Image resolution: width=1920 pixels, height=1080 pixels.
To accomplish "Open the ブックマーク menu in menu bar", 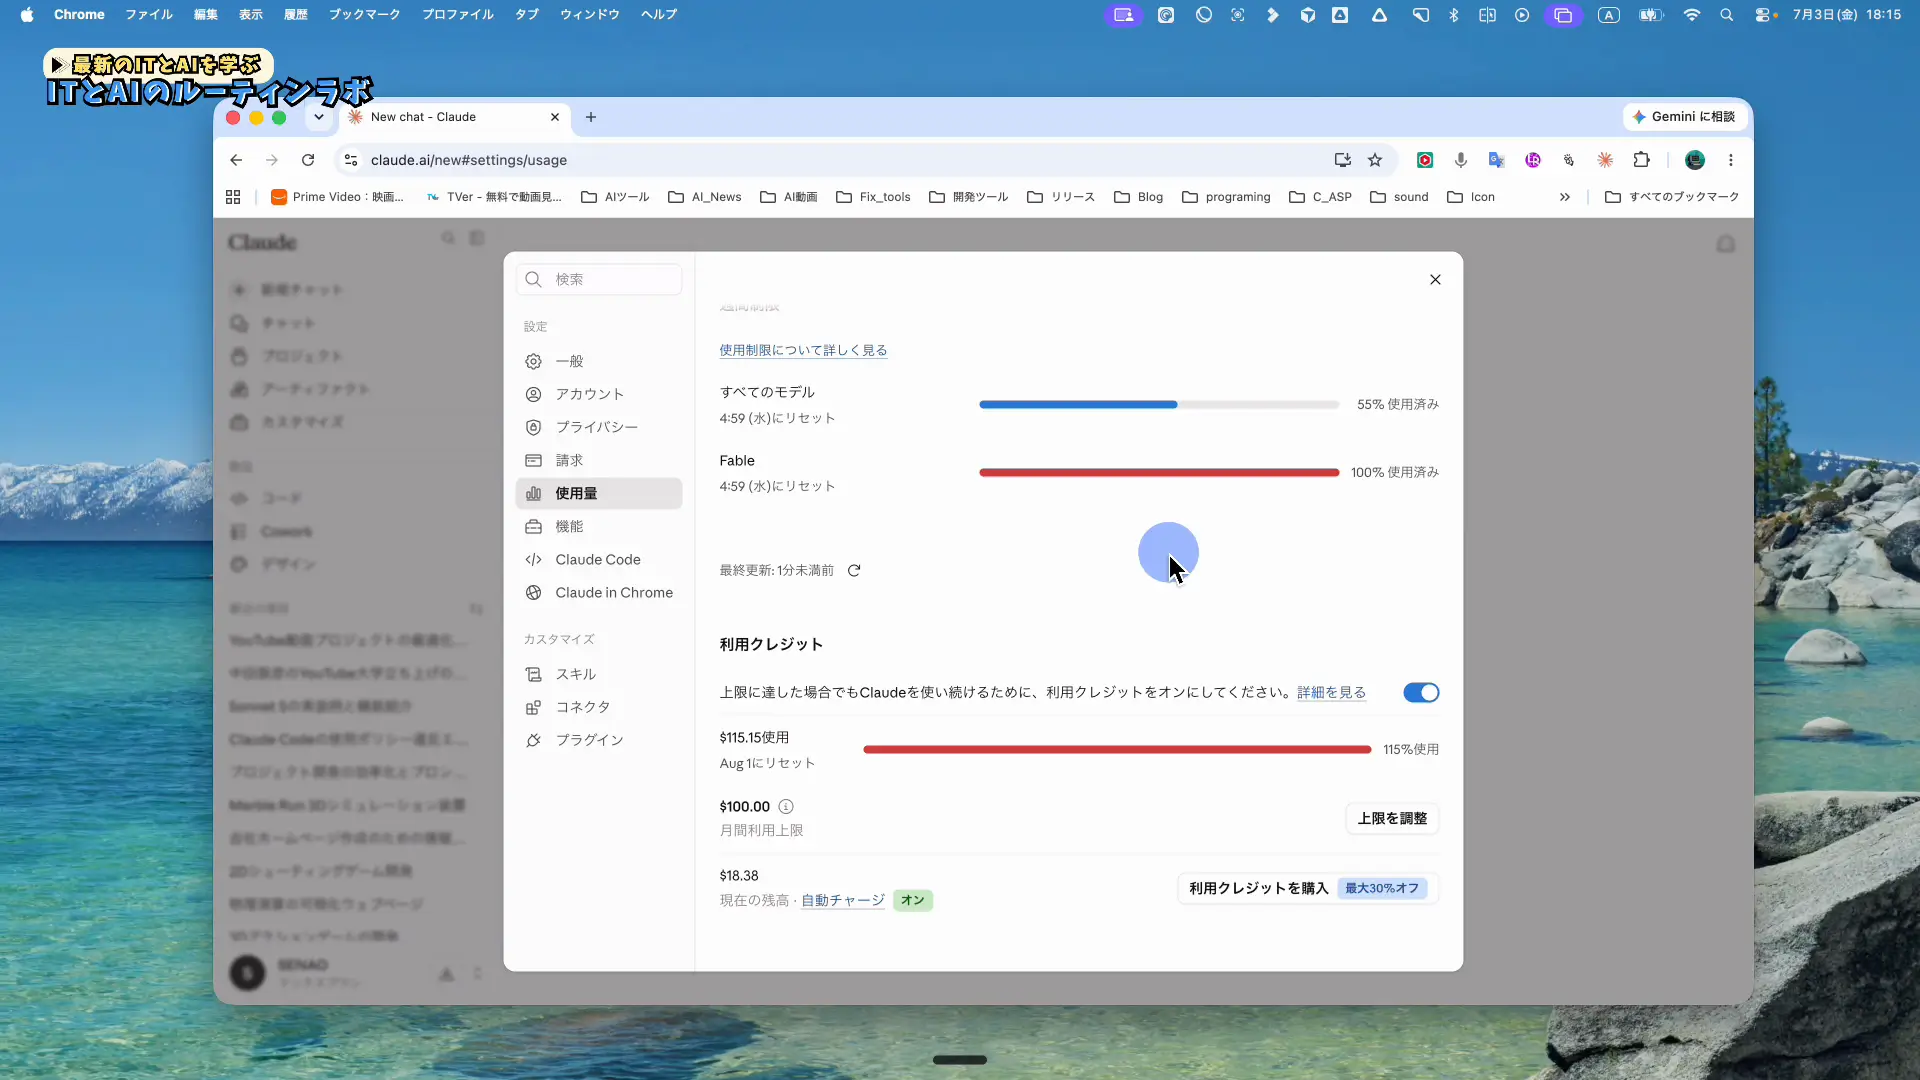I will (365, 15).
